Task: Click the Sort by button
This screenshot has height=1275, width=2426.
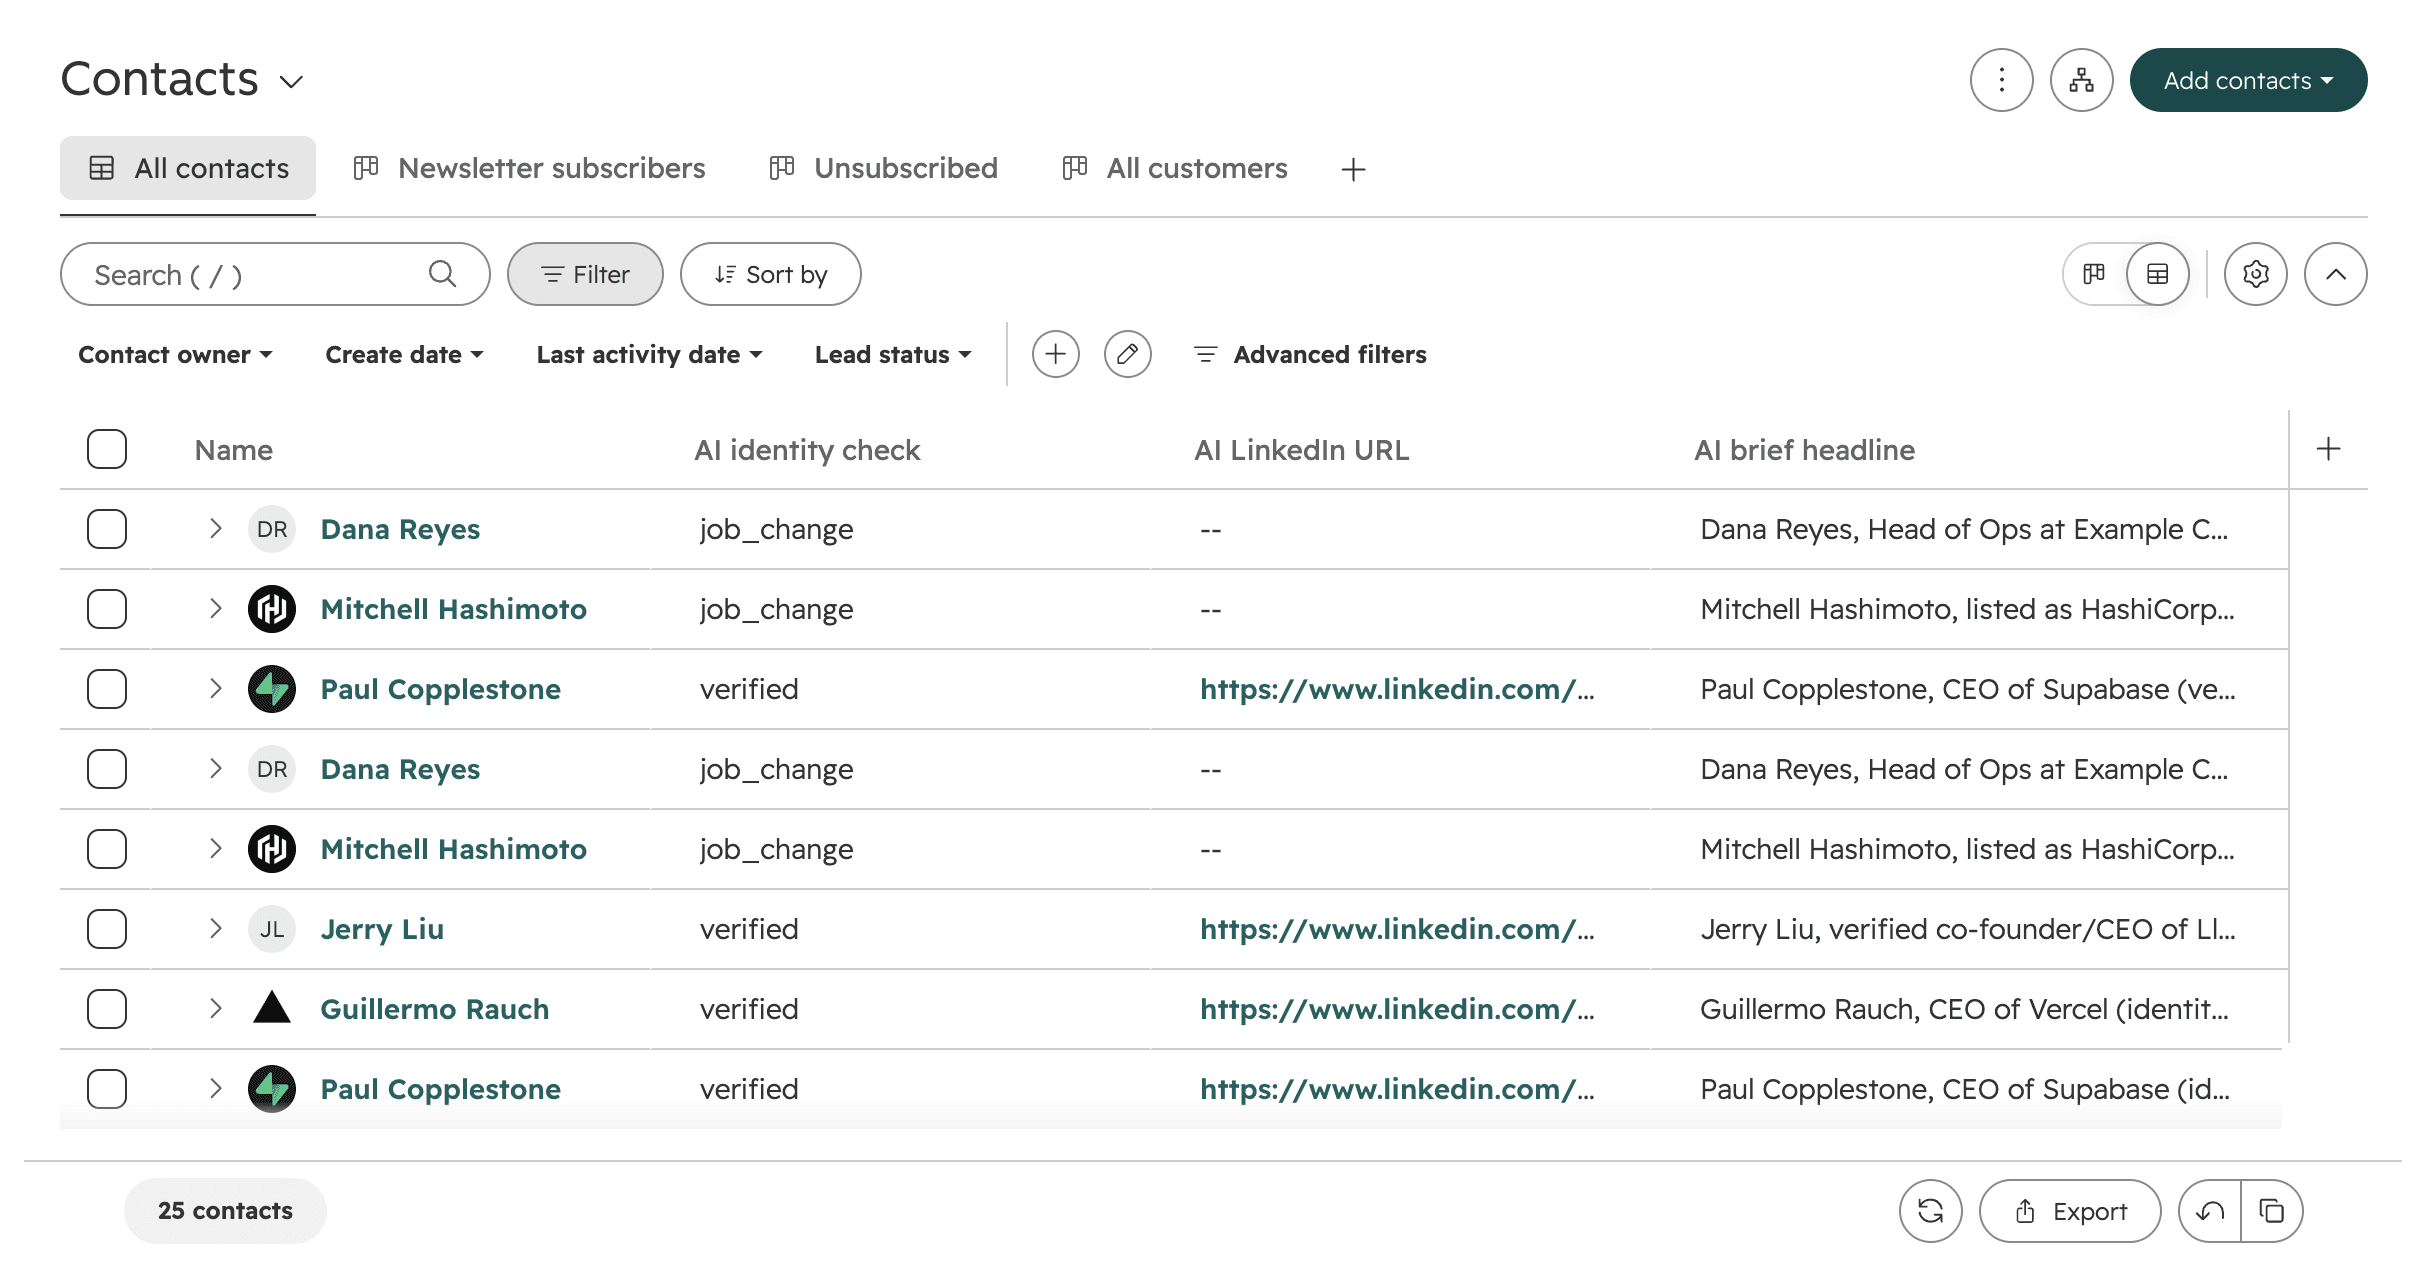Action: pyautogui.click(x=770, y=274)
